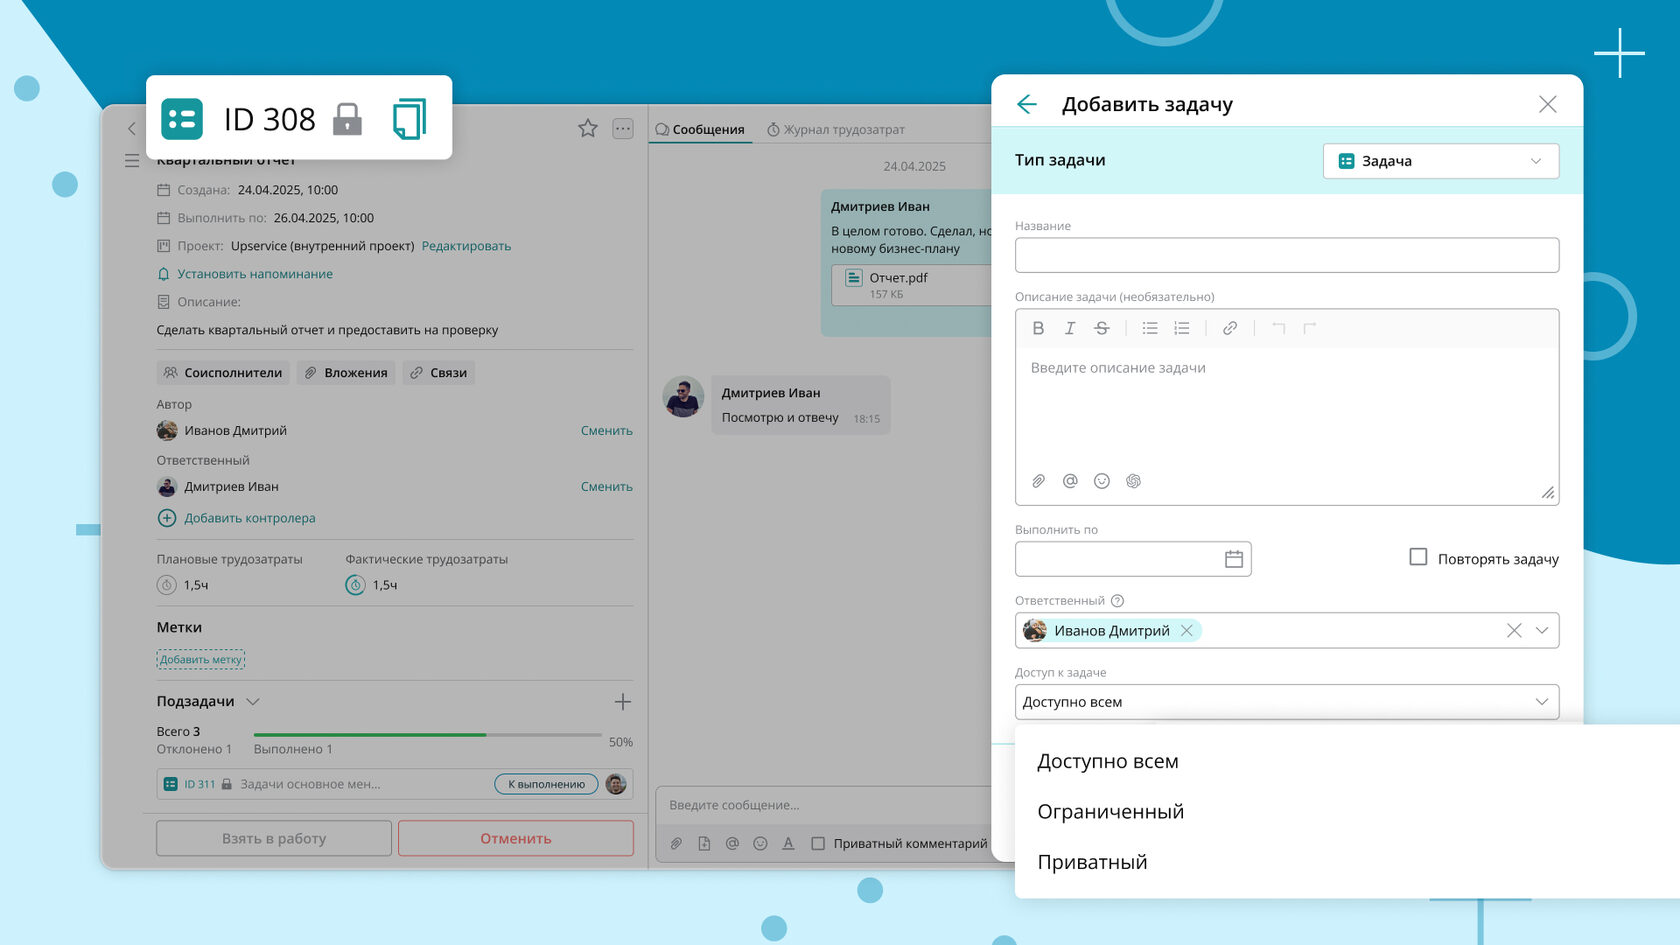The width and height of the screenshot is (1680, 945).
Task: Choose Ограниченный access option
Action: click(x=1110, y=812)
